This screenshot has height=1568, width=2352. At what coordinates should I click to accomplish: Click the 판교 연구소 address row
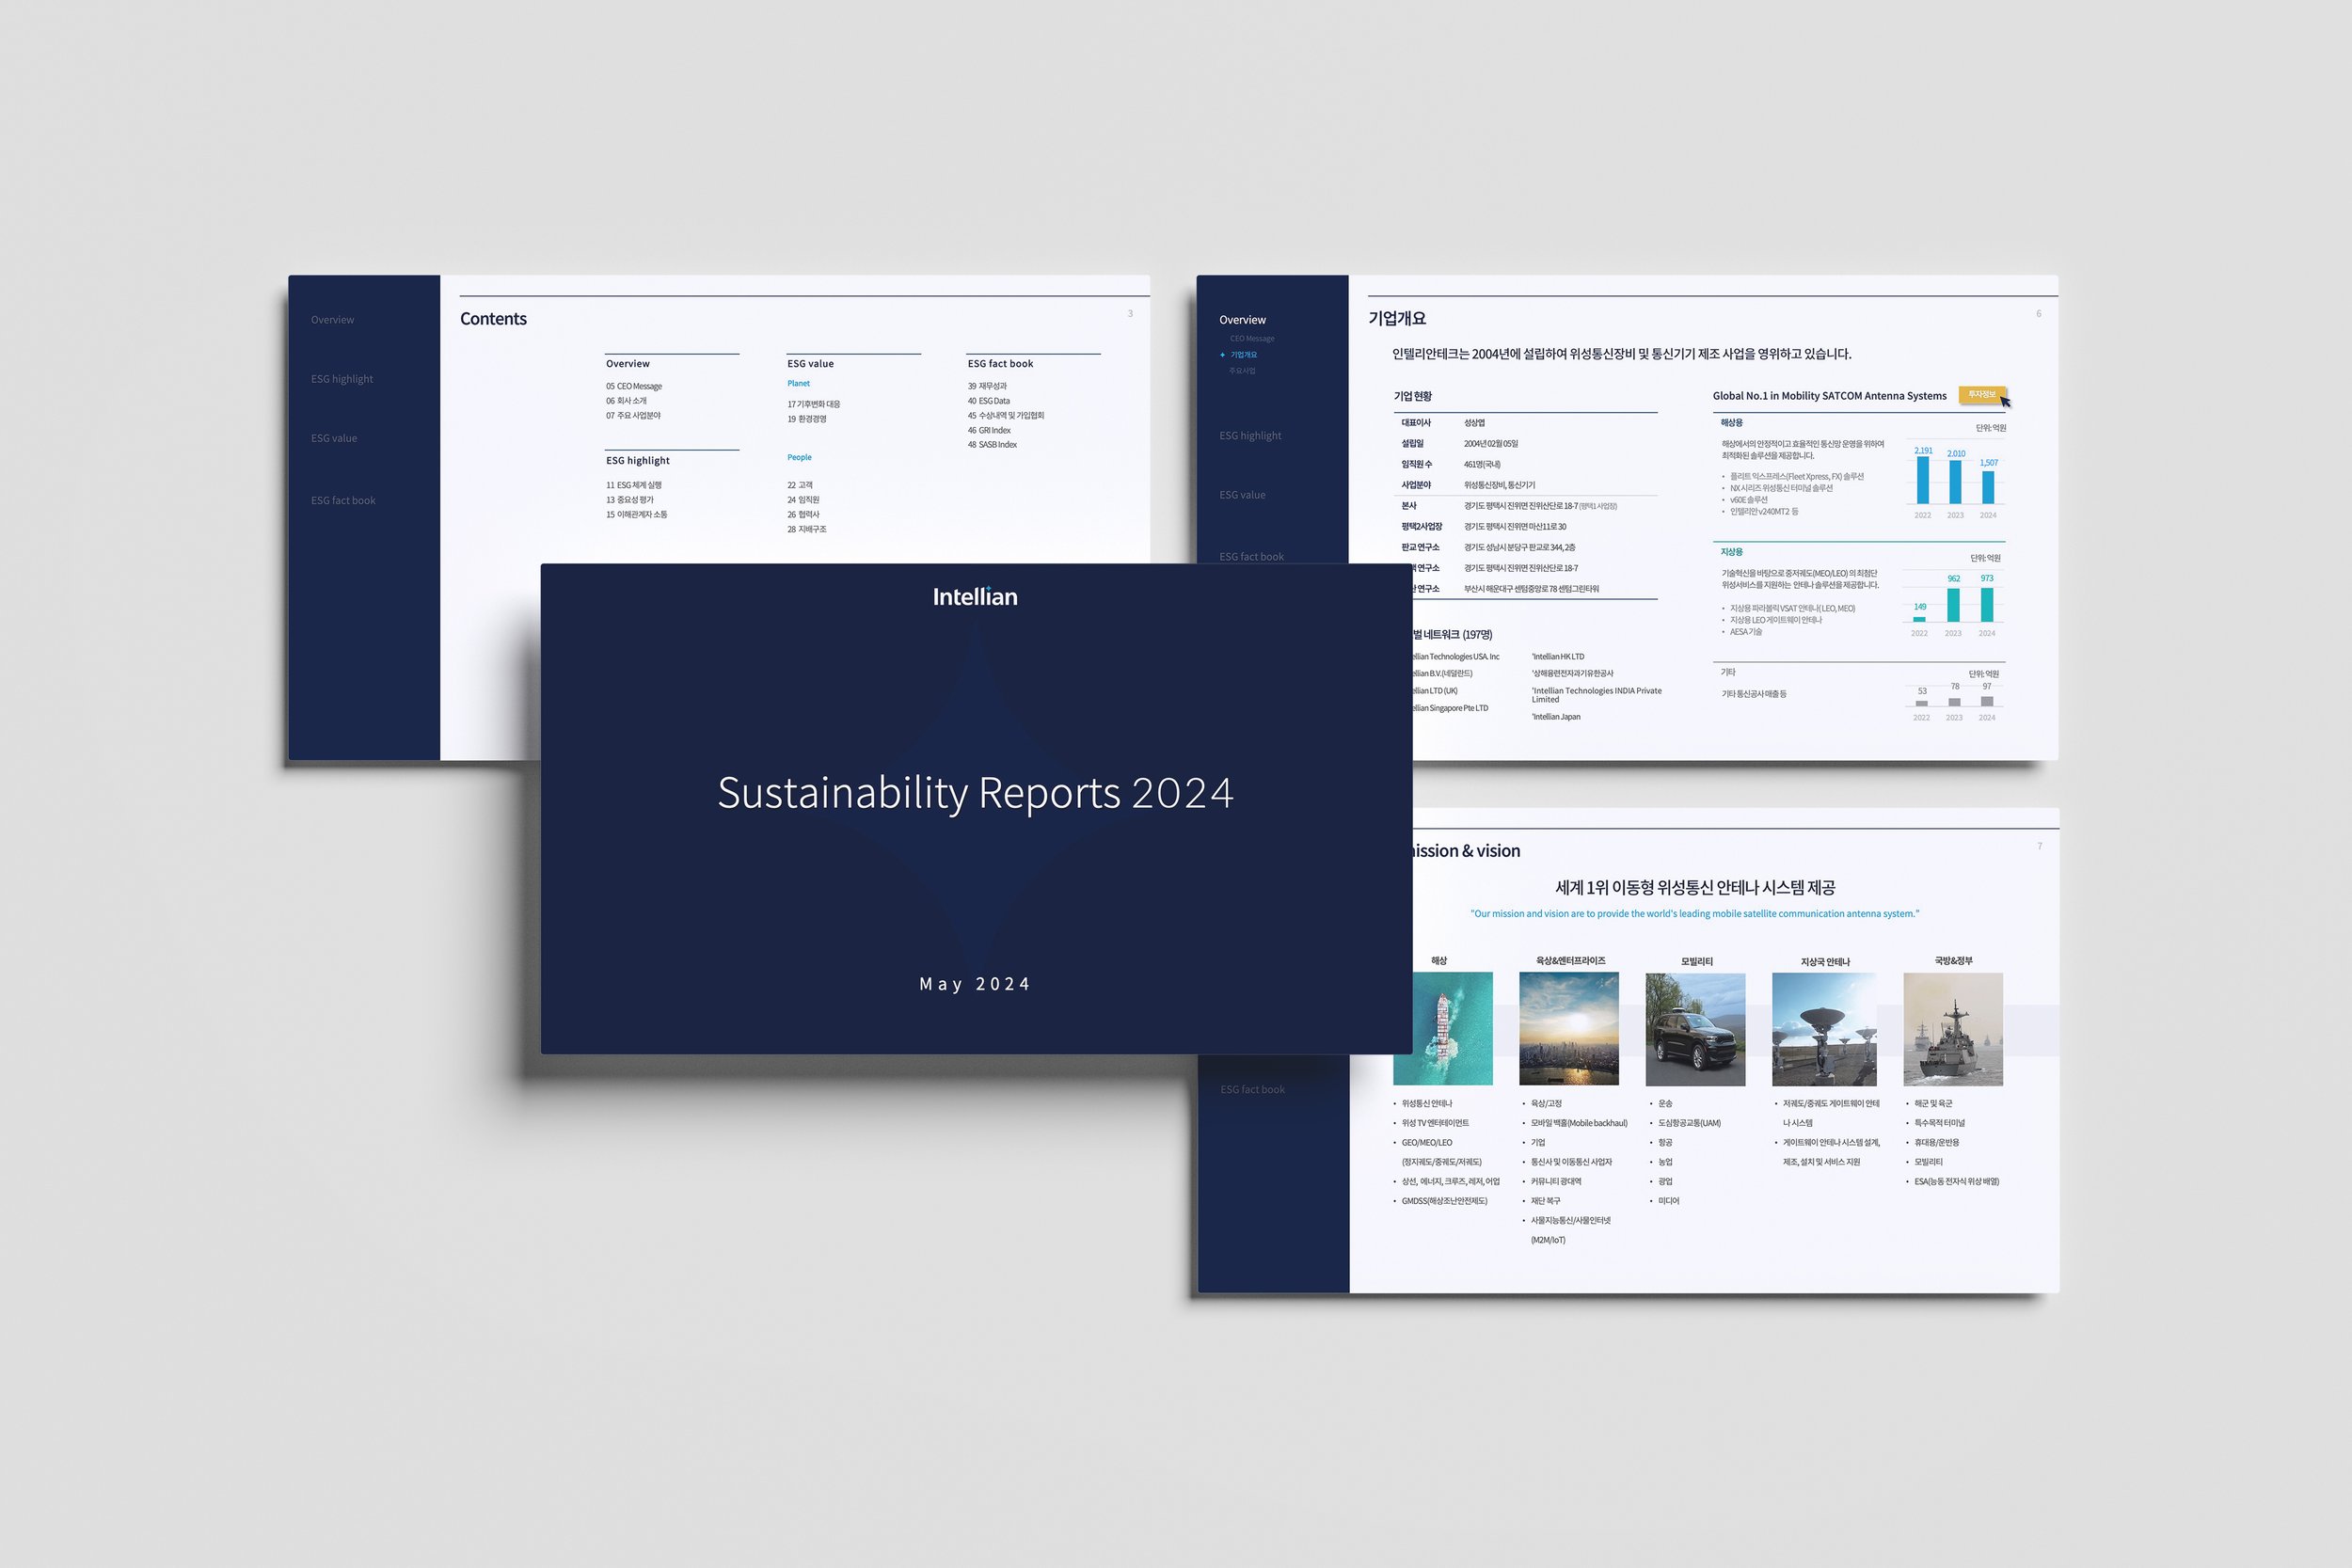(1525, 548)
